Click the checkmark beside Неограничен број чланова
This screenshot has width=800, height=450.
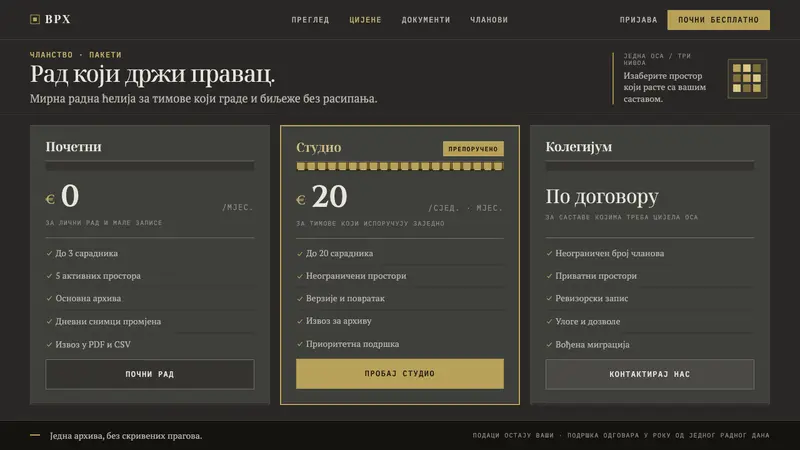549,253
